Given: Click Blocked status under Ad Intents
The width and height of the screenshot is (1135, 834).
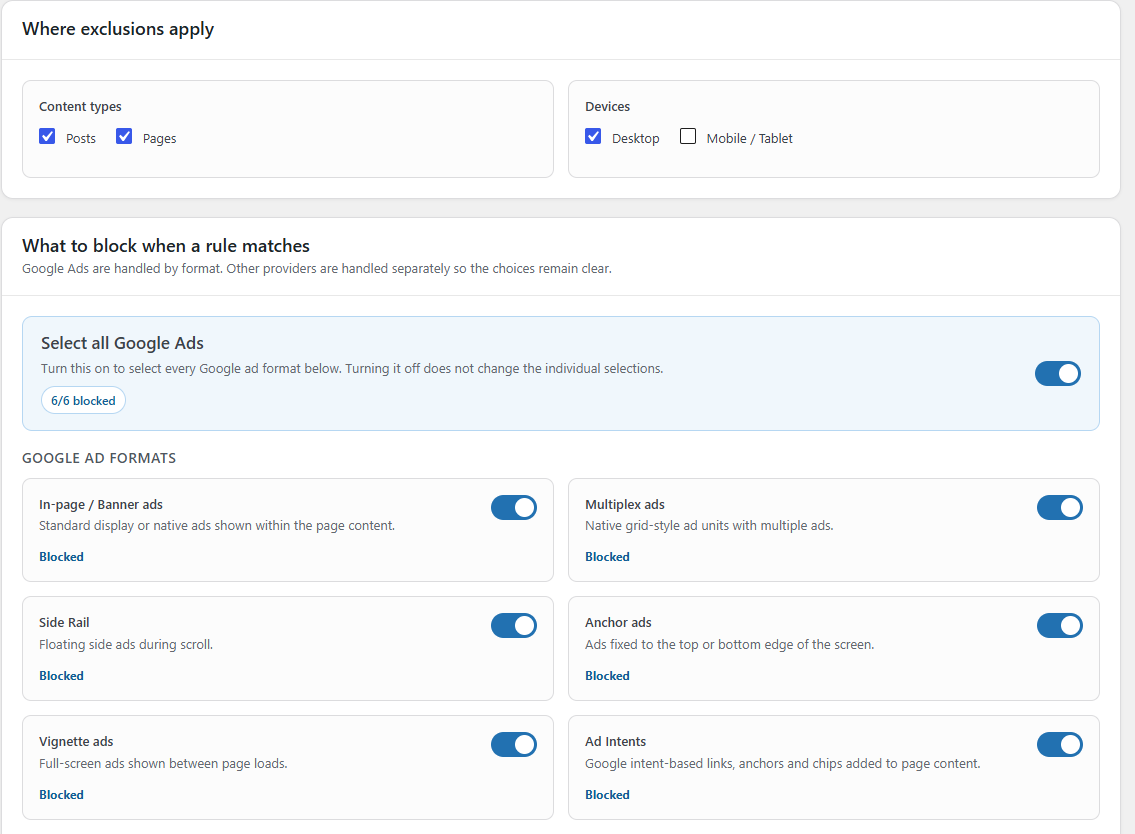Looking at the screenshot, I should click(x=607, y=794).
